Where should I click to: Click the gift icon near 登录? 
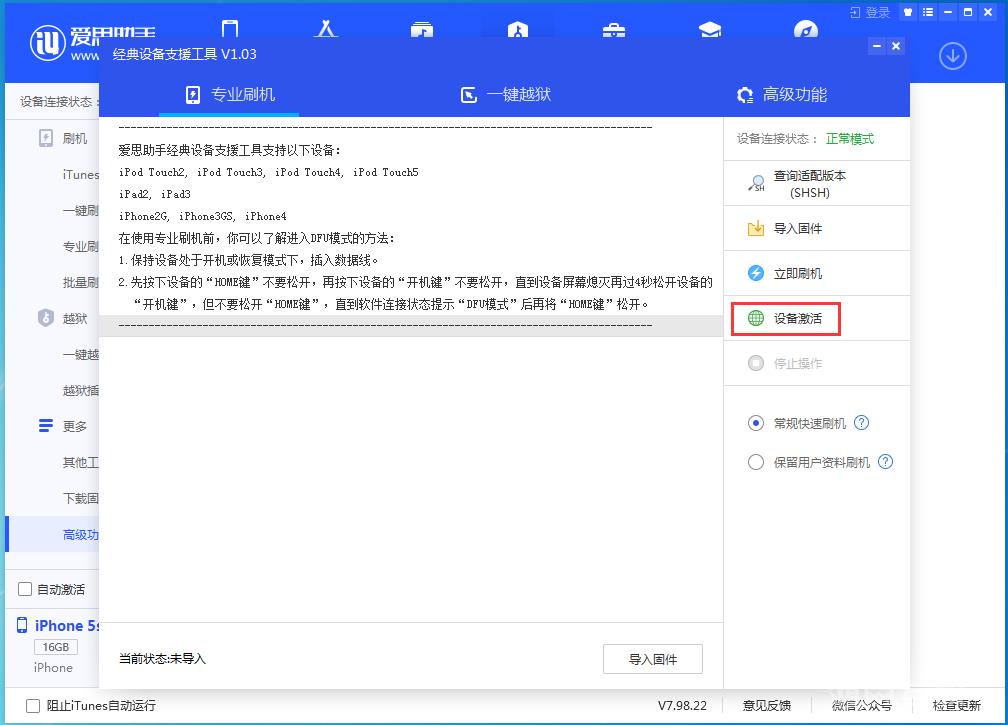pyautogui.click(x=907, y=12)
